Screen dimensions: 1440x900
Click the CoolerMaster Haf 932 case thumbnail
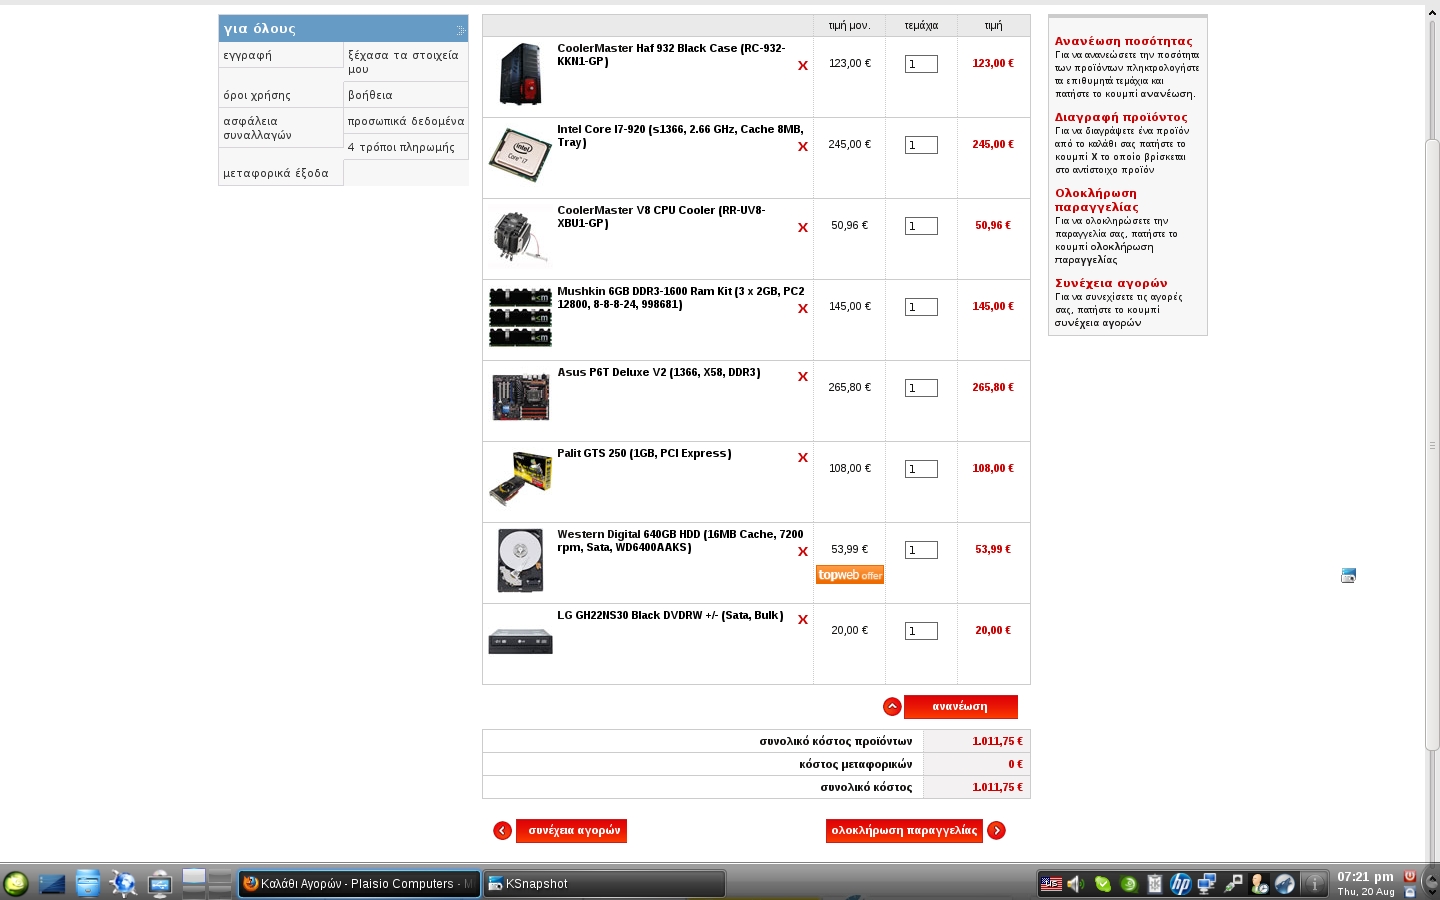(x=520, y=74)
